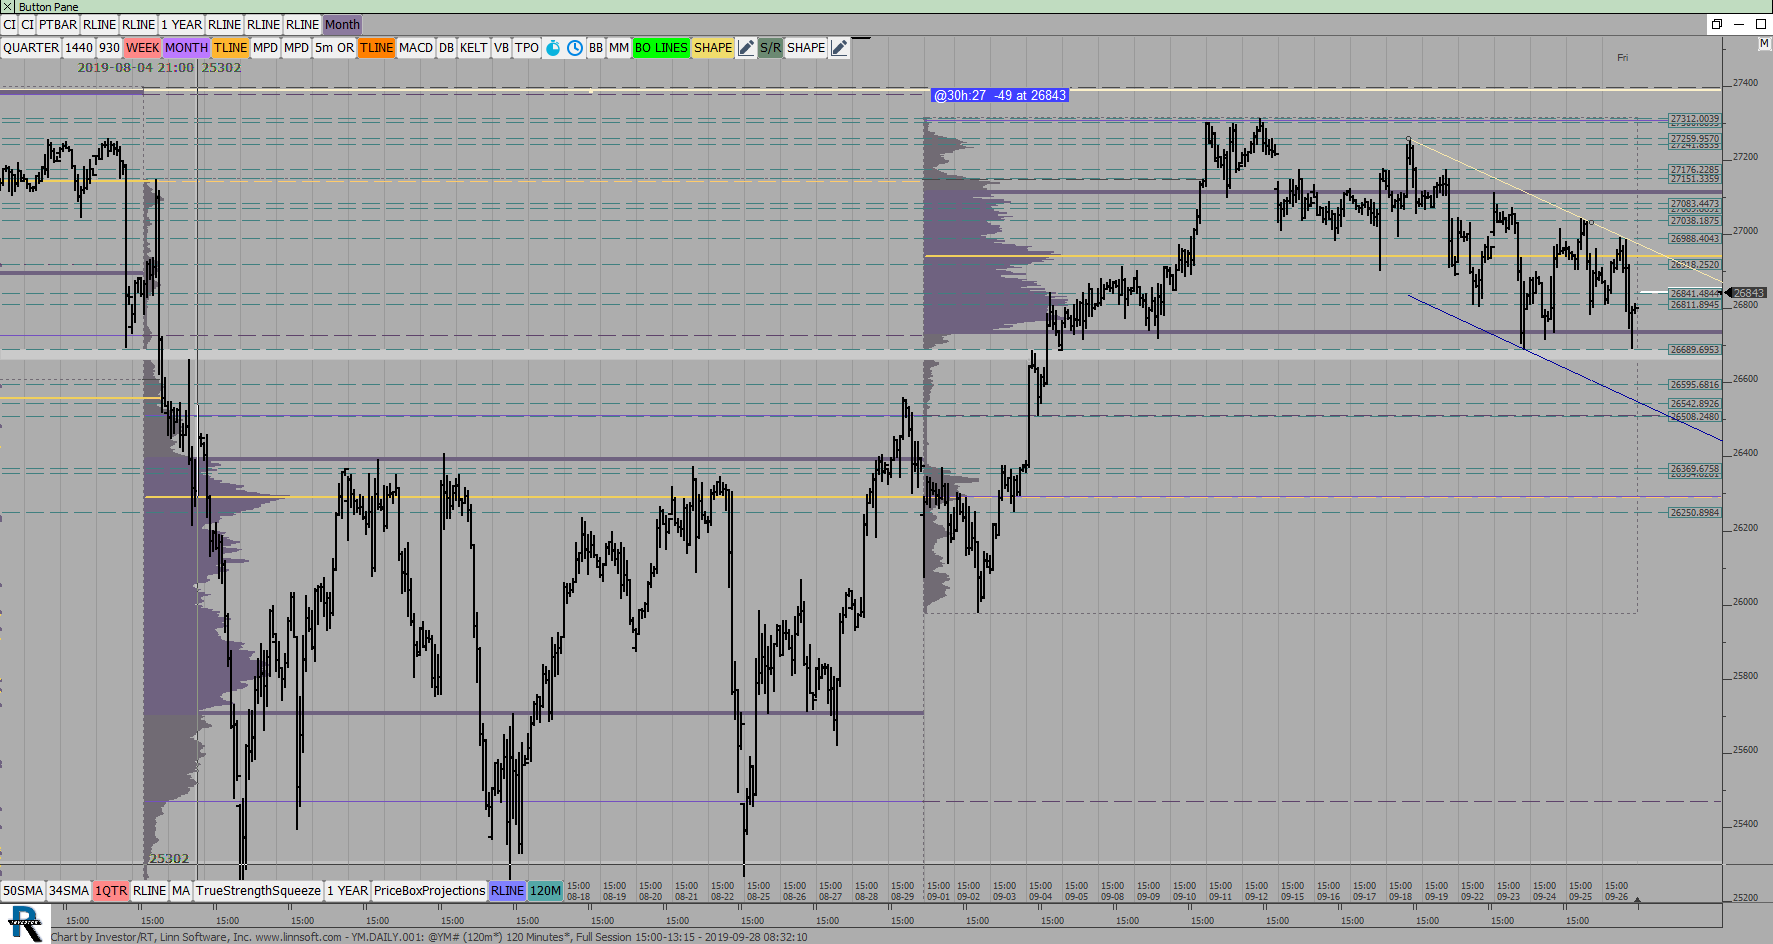Click the PriceBoxProjections button
Image resolution: width=1773 pixels, height=944 pixels.
429,891
